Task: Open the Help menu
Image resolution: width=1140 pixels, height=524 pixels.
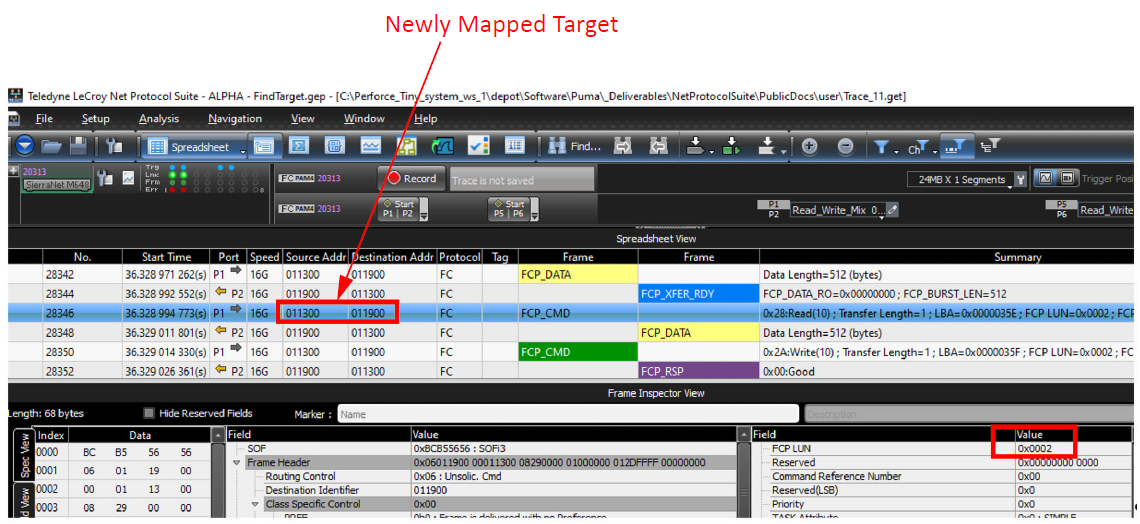Action: click(x=426, y=118)
